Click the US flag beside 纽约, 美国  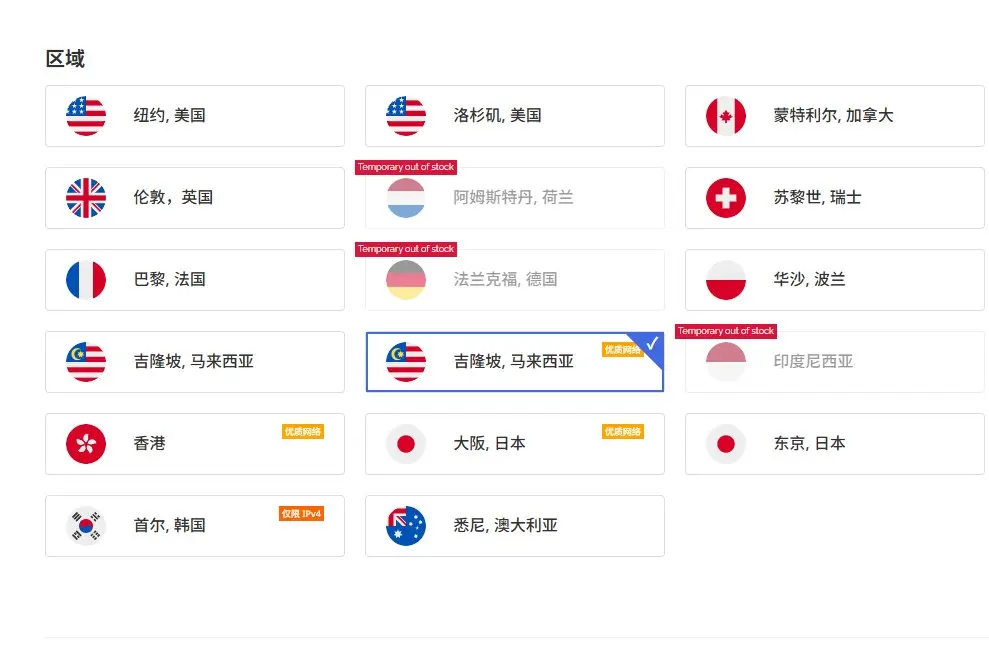pyautogui.click(x=86, y=116)
